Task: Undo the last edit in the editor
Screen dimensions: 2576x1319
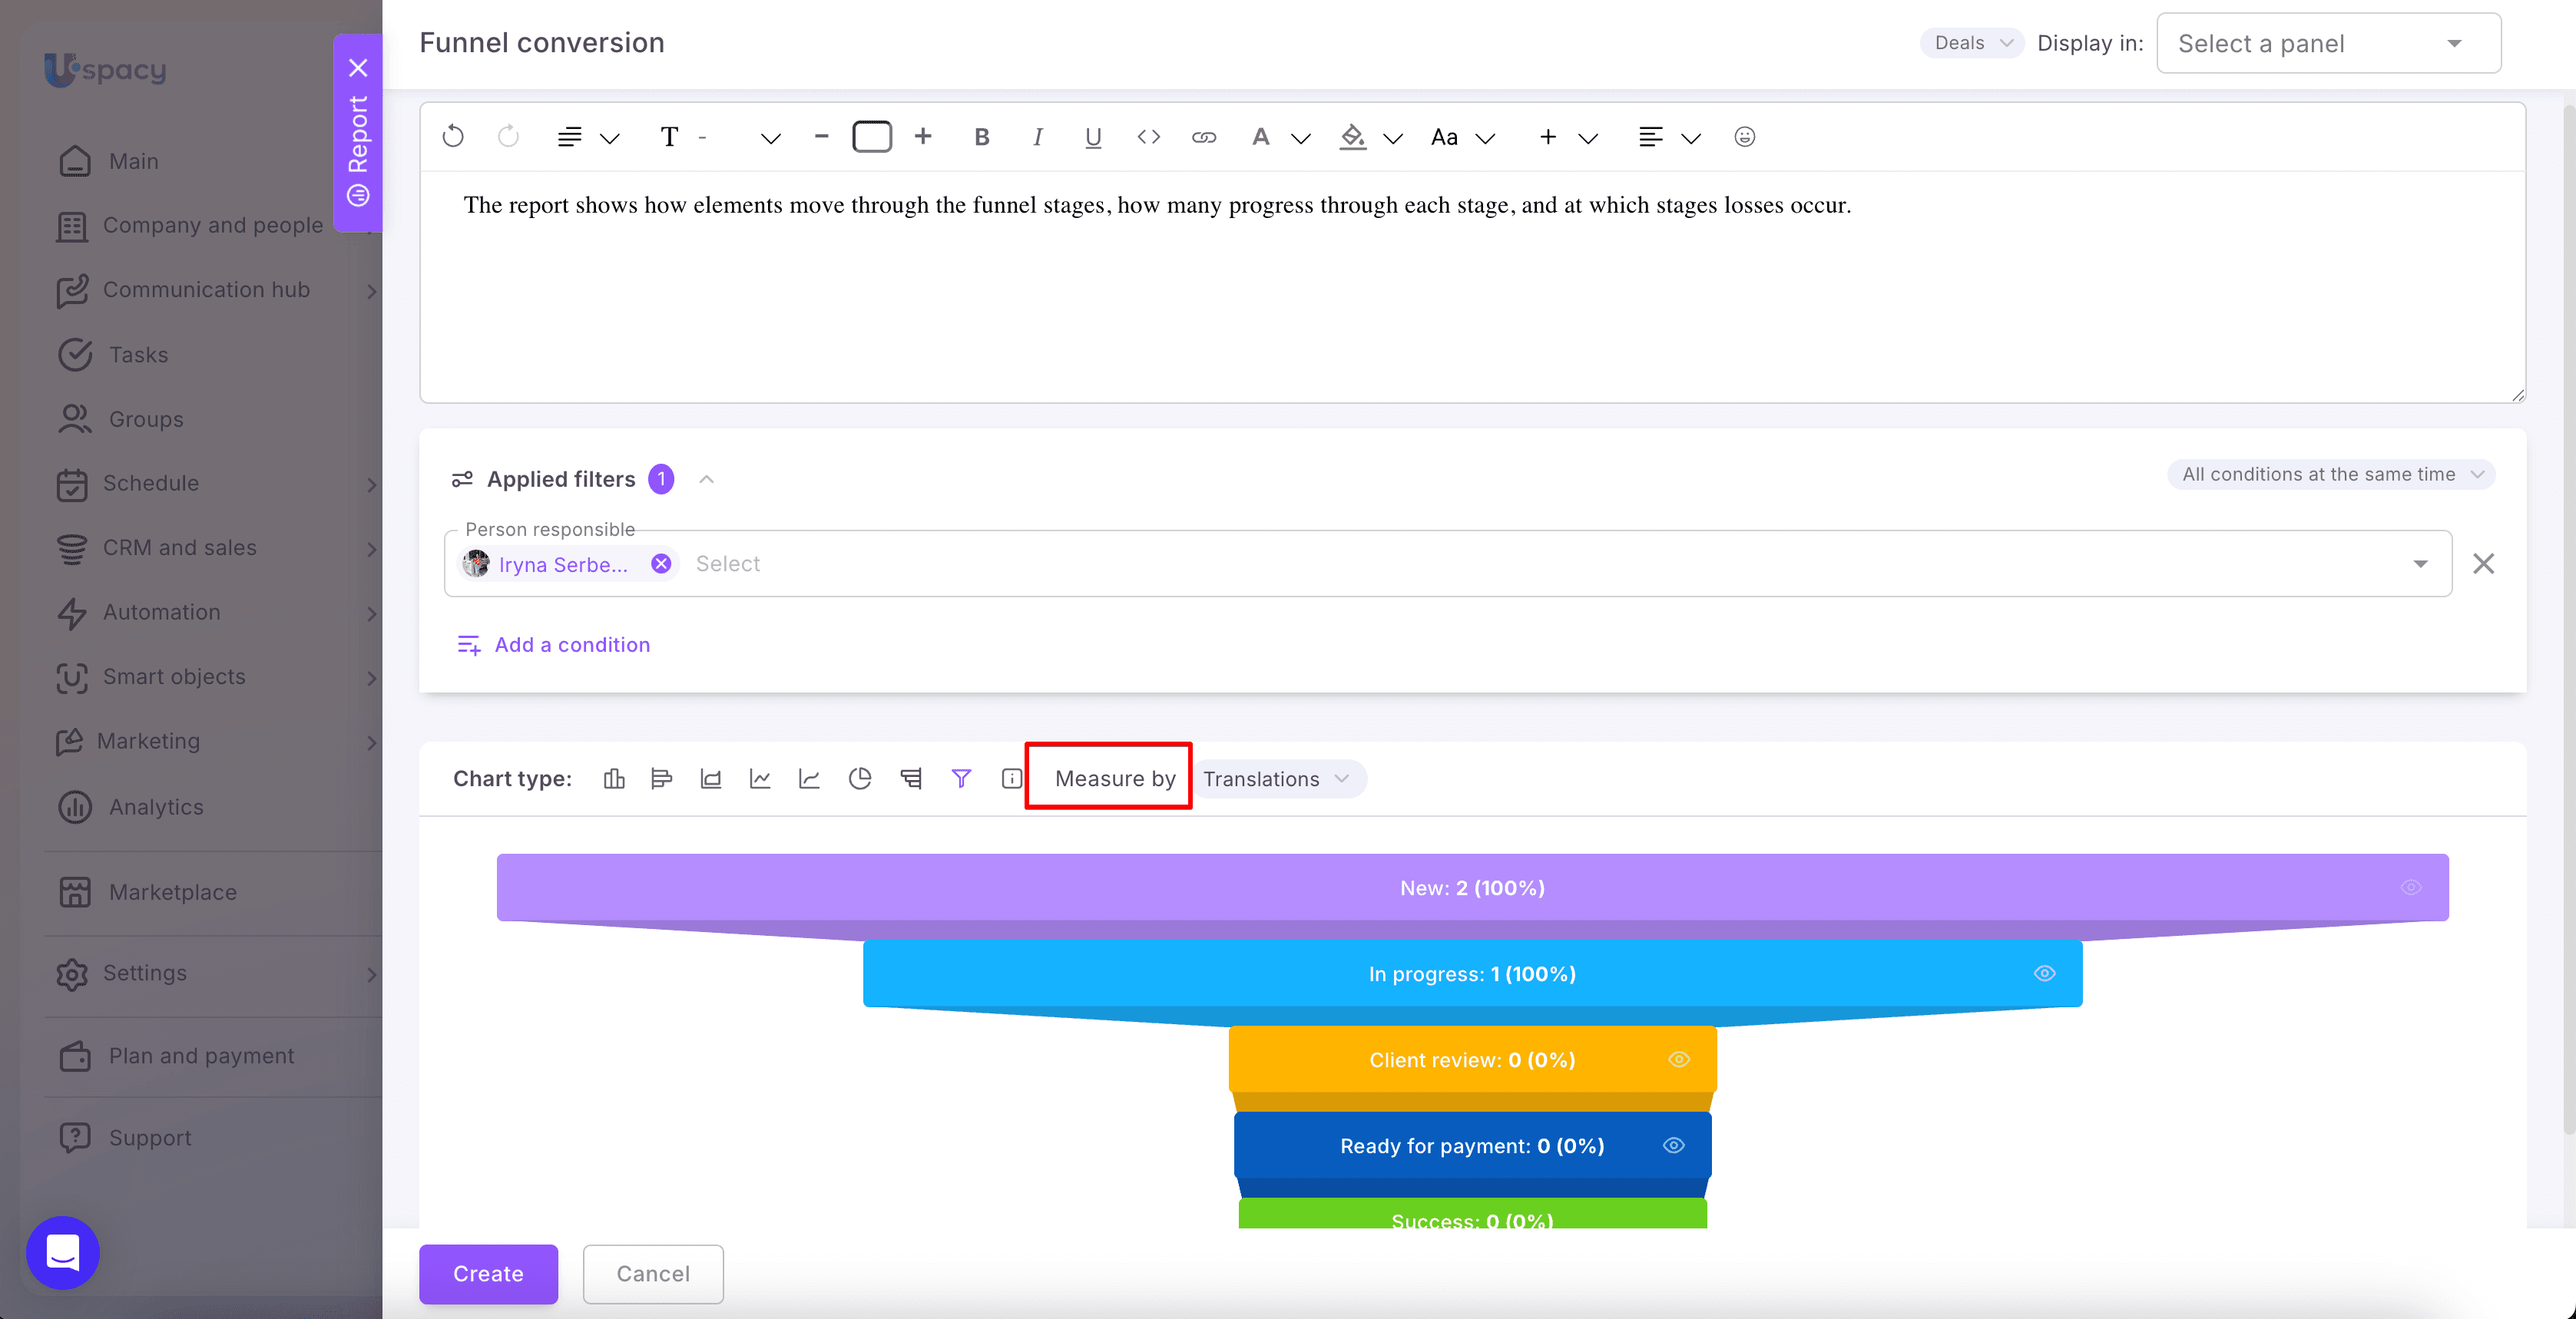Action: [x=453, y=137]
